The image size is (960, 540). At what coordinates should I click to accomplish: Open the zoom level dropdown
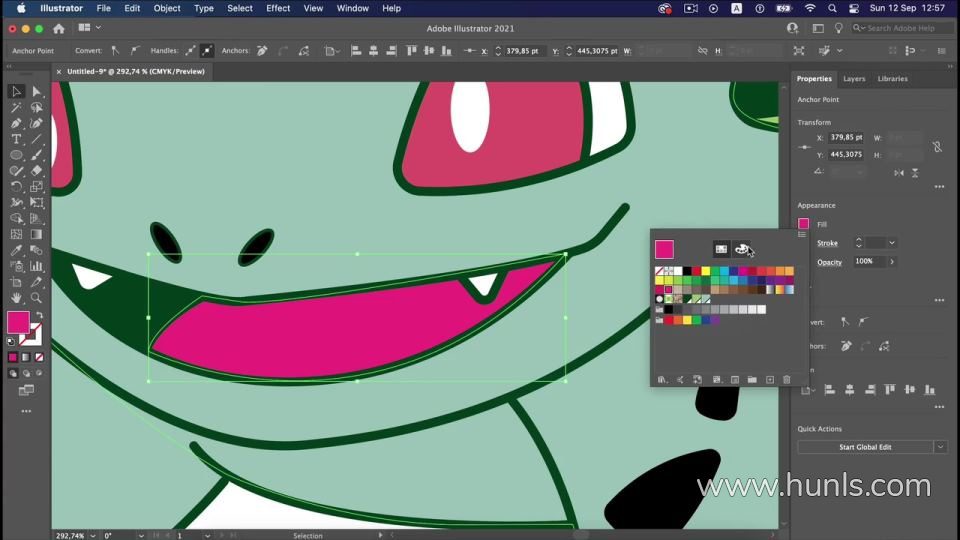click(x=93, y=536)
